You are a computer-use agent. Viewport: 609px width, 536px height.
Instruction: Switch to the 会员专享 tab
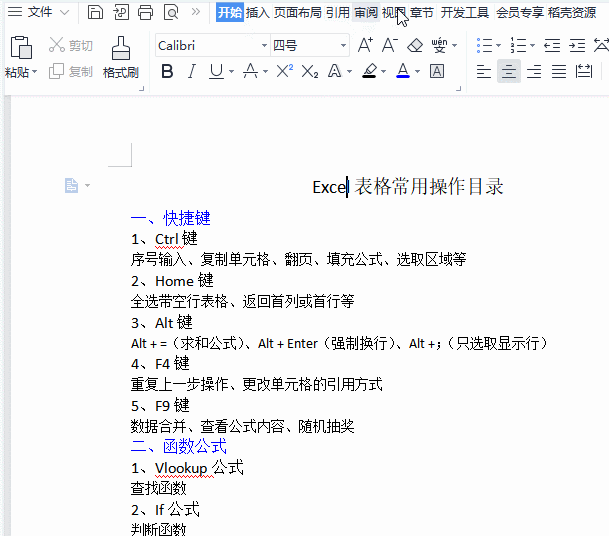click(520, 12)
